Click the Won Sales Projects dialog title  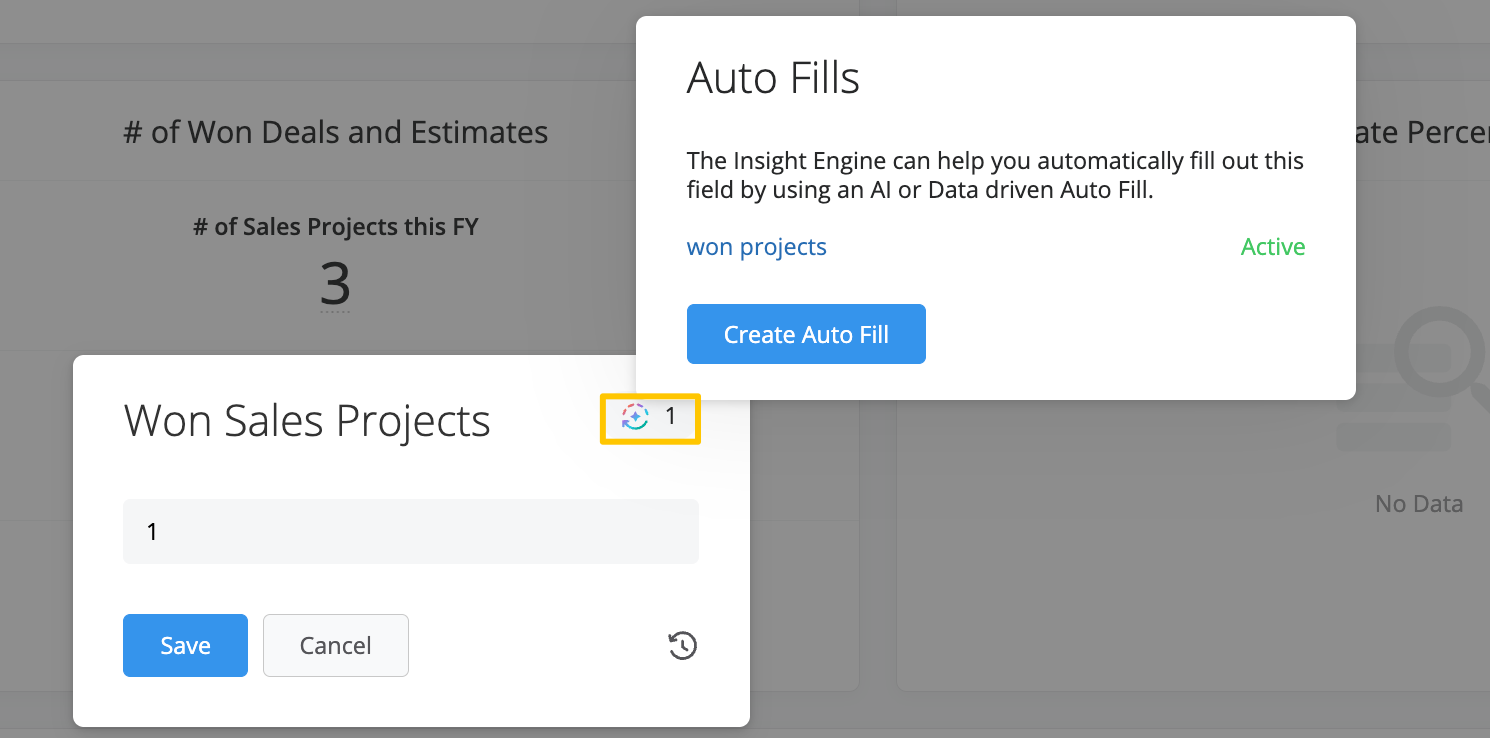tap(307, 421)
